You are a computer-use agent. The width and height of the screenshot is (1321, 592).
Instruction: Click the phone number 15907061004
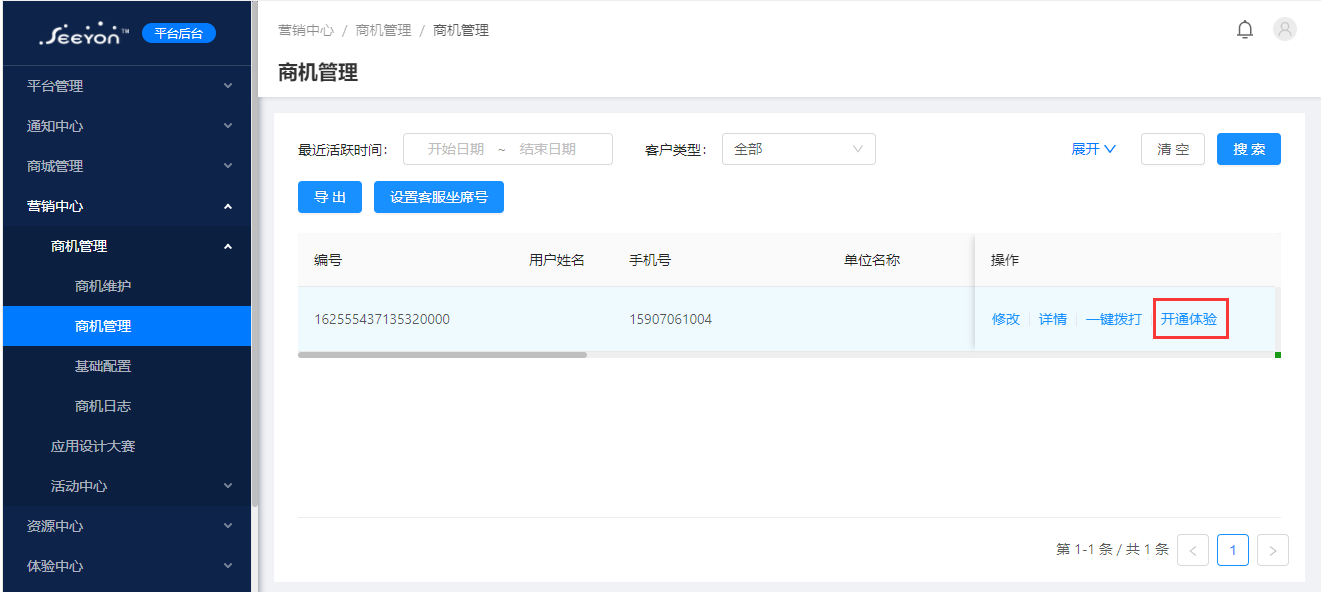[x=670, y=319]
